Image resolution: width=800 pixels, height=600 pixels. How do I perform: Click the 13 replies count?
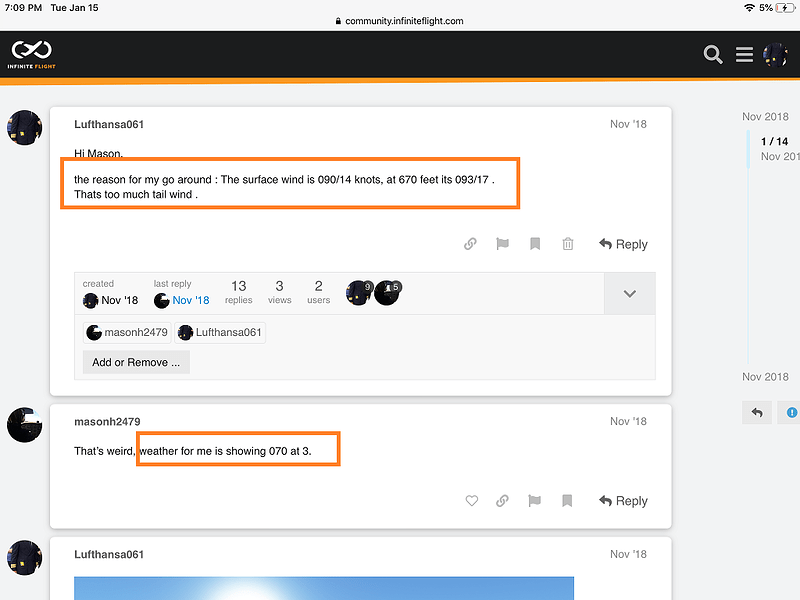[x=239, y=292]
